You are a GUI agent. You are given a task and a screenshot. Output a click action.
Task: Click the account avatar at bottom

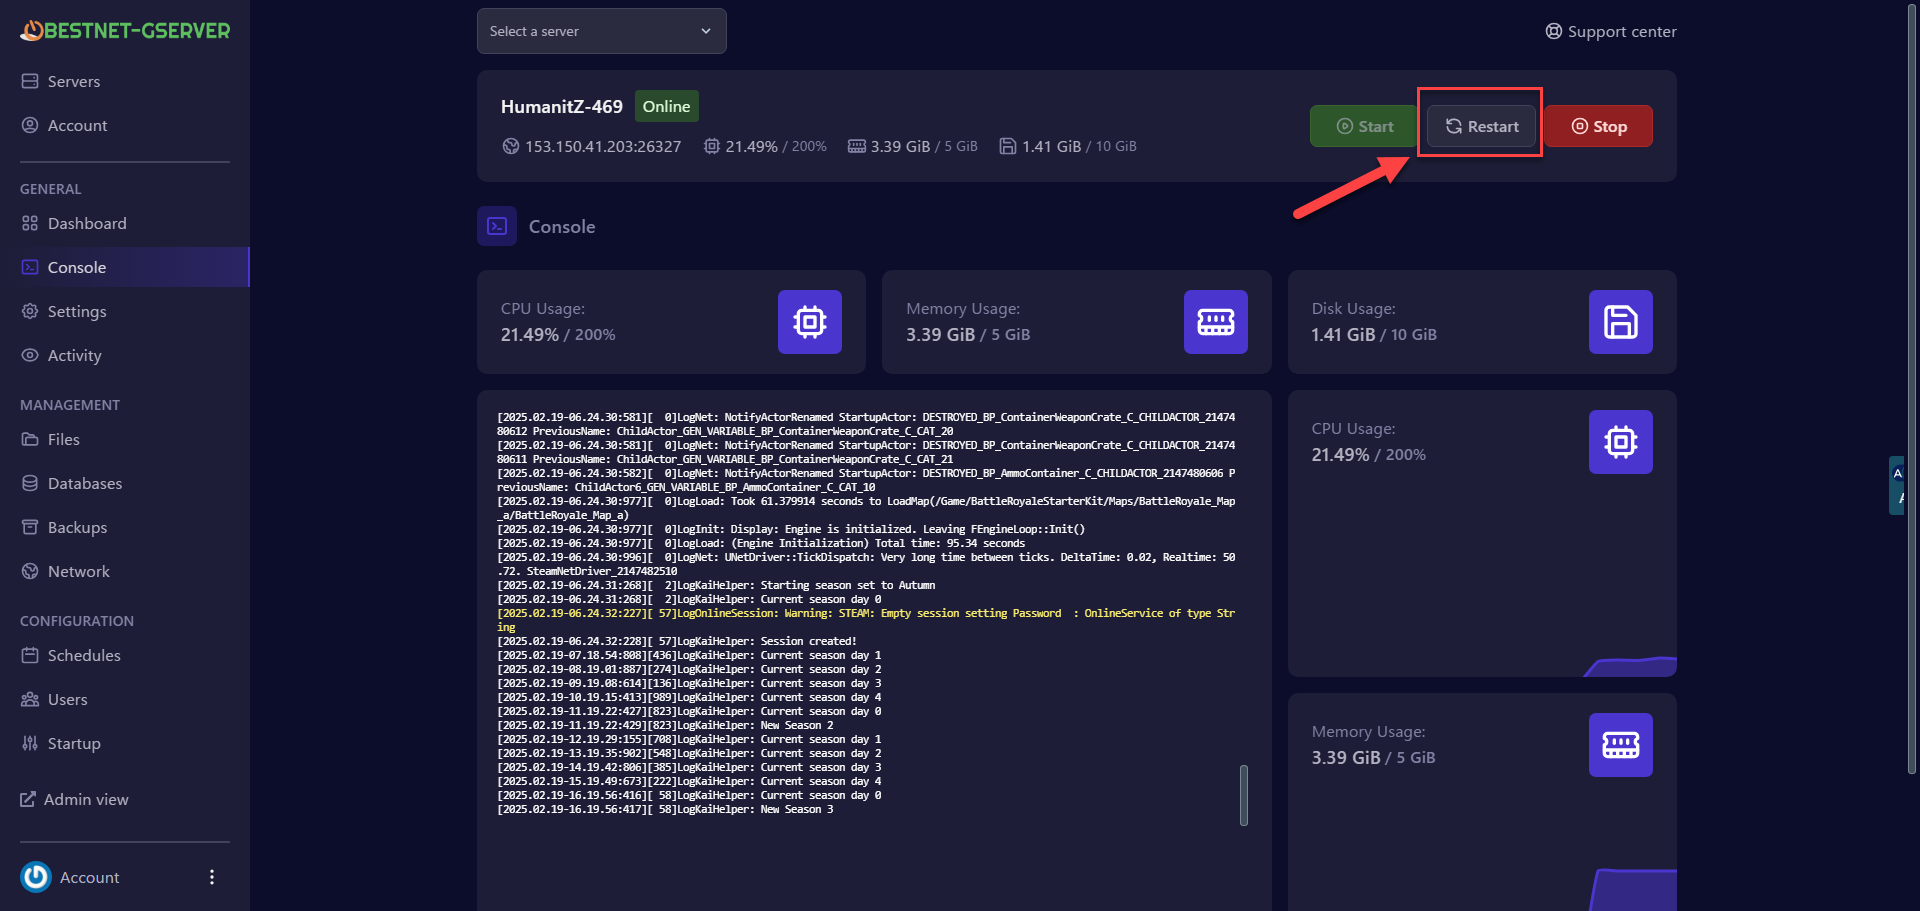pyautogui.click(x=36, y=877)
